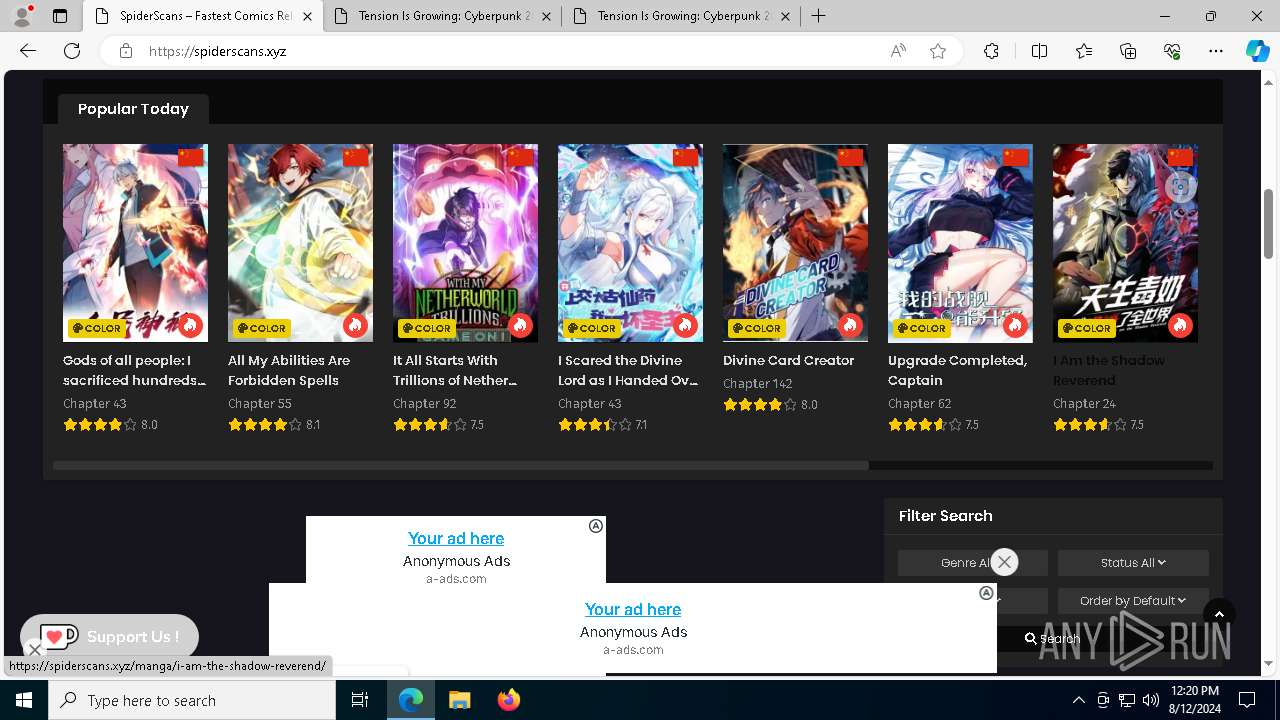1280x720 pixels.
Task: Launch the Copilot sidebar
Action: [1257, 51]
